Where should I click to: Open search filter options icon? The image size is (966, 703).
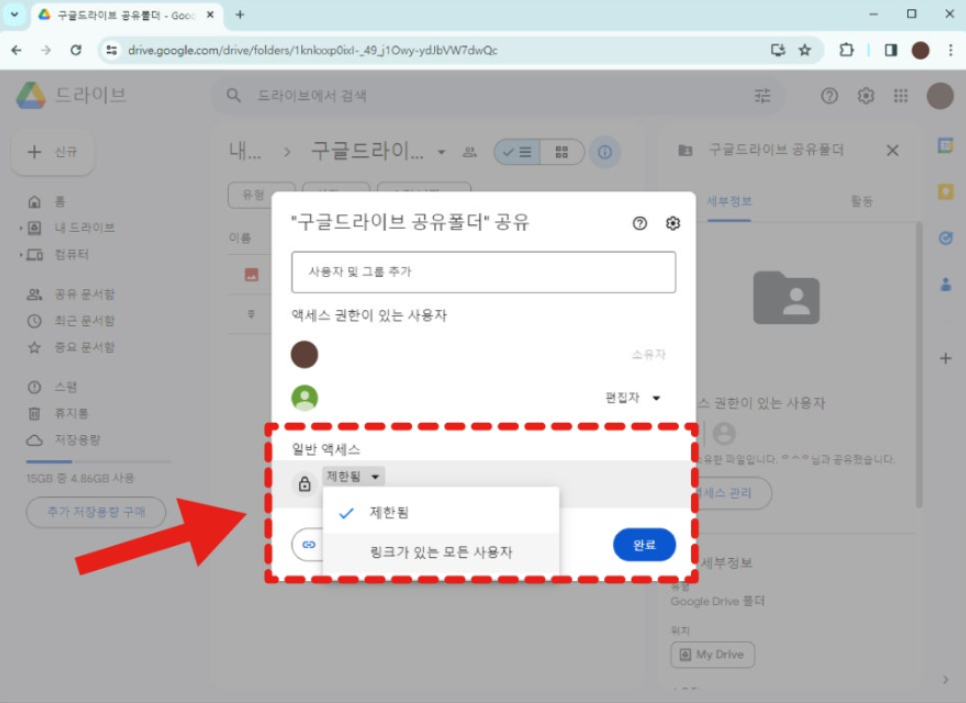coord(763,95)
